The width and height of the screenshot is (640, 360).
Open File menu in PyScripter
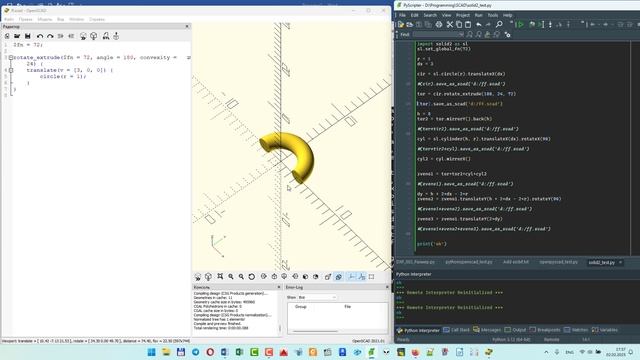click(402, 15)
